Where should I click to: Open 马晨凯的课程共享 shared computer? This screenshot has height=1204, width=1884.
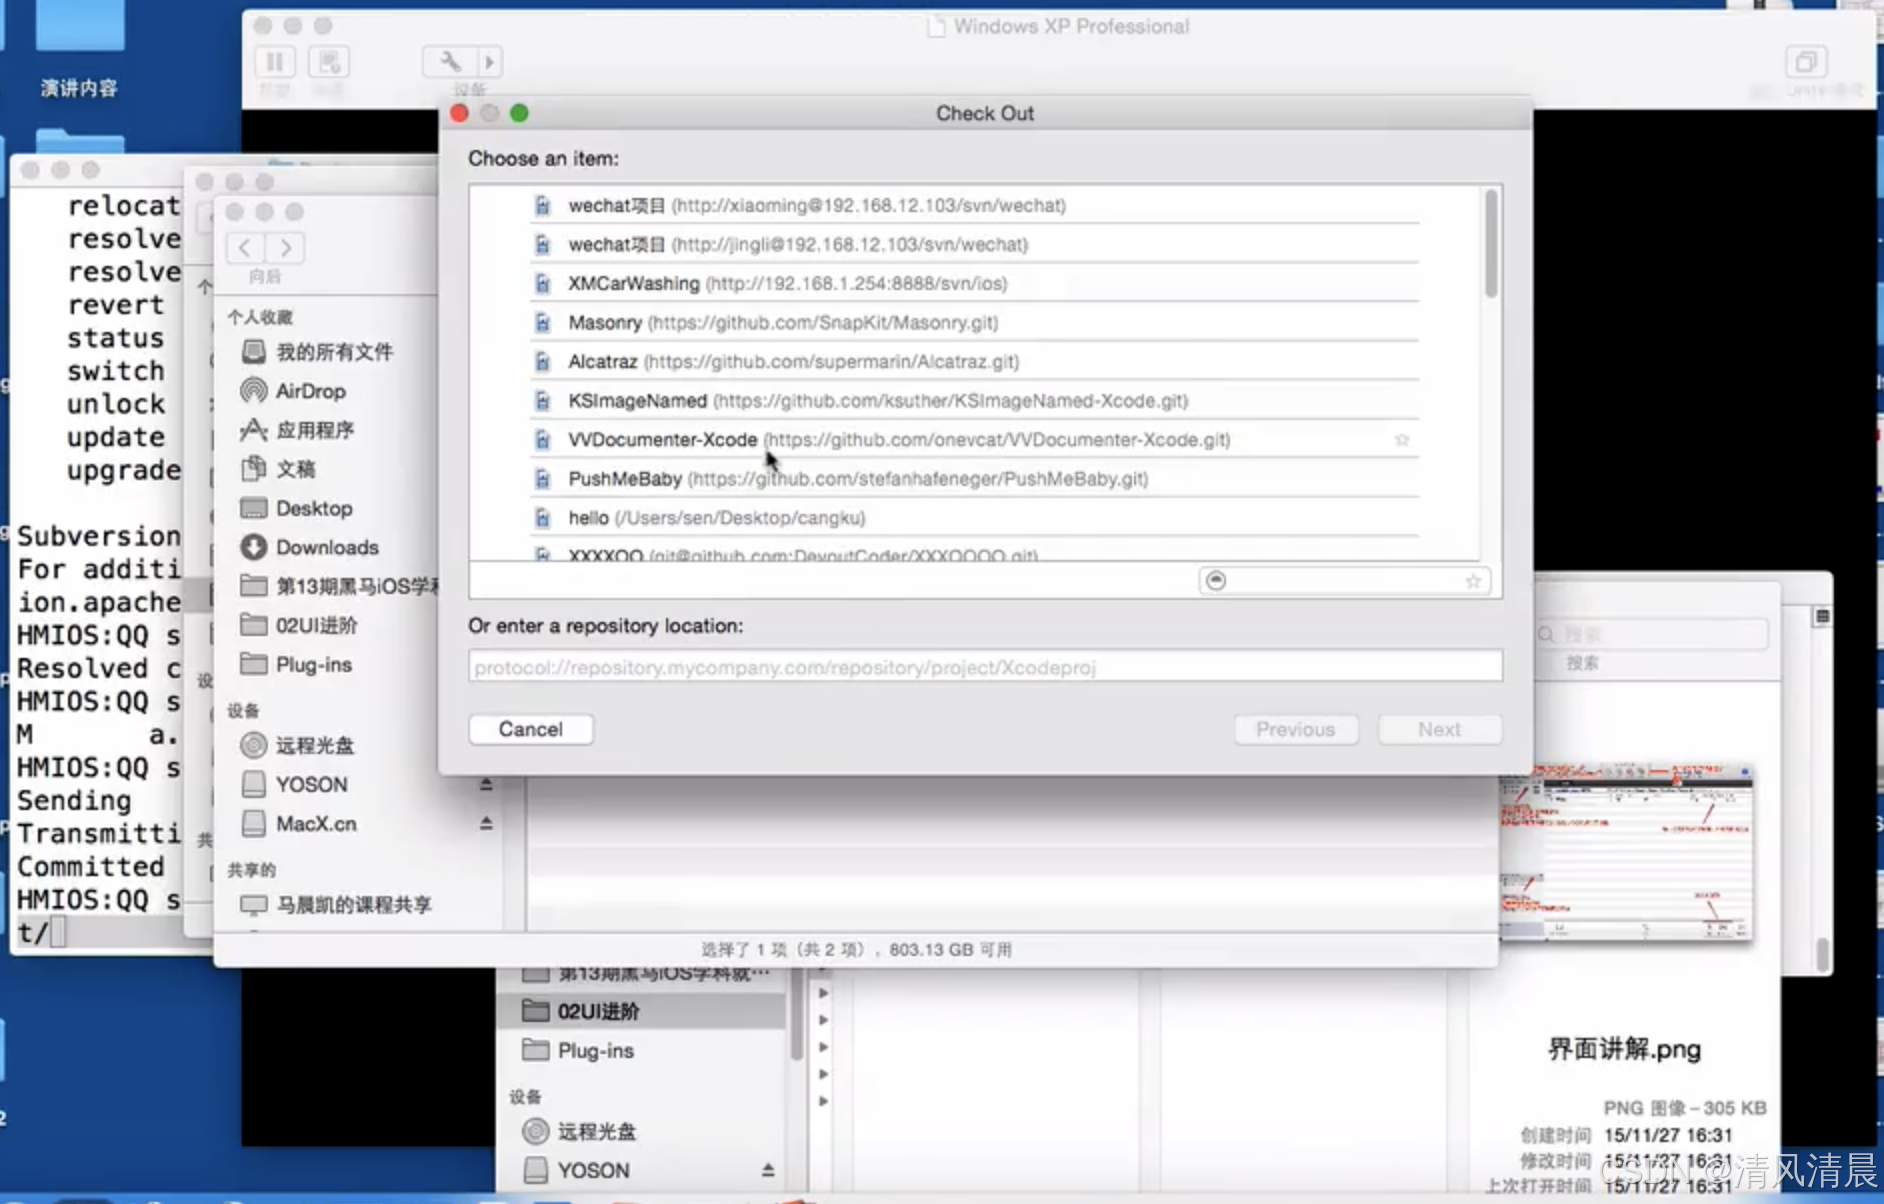[x=336, y=904]
